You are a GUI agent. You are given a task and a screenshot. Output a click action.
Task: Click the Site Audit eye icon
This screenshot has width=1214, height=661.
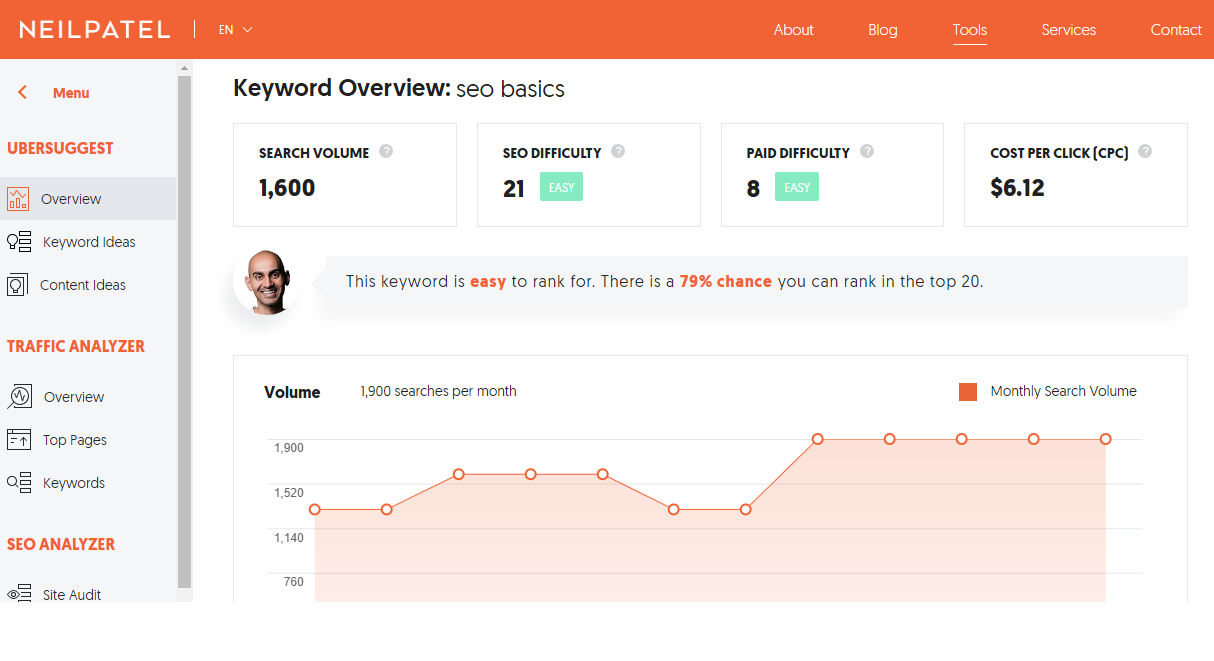pyautogui.click(x=19, y=594)
